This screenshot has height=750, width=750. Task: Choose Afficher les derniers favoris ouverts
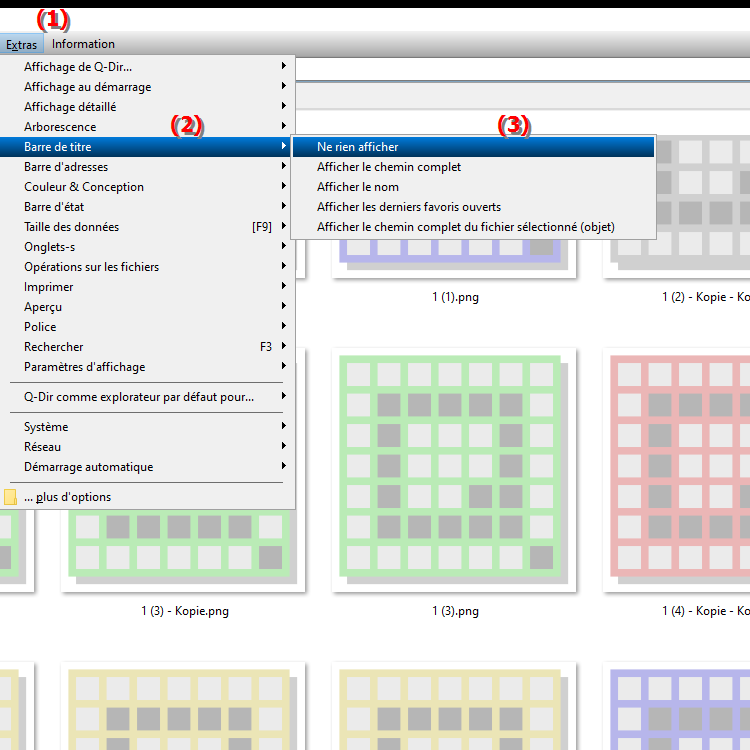[473, 207]
